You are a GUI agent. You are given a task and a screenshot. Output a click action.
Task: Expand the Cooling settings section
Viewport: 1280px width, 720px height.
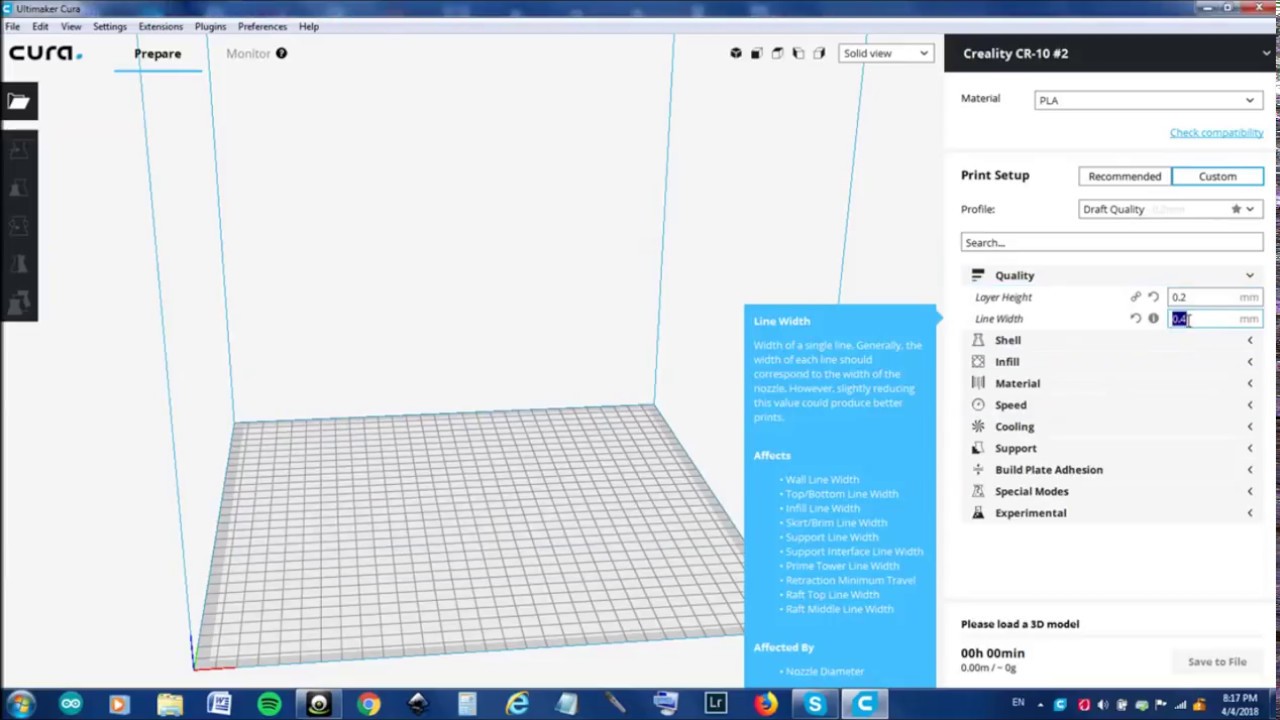[1249, 426]
